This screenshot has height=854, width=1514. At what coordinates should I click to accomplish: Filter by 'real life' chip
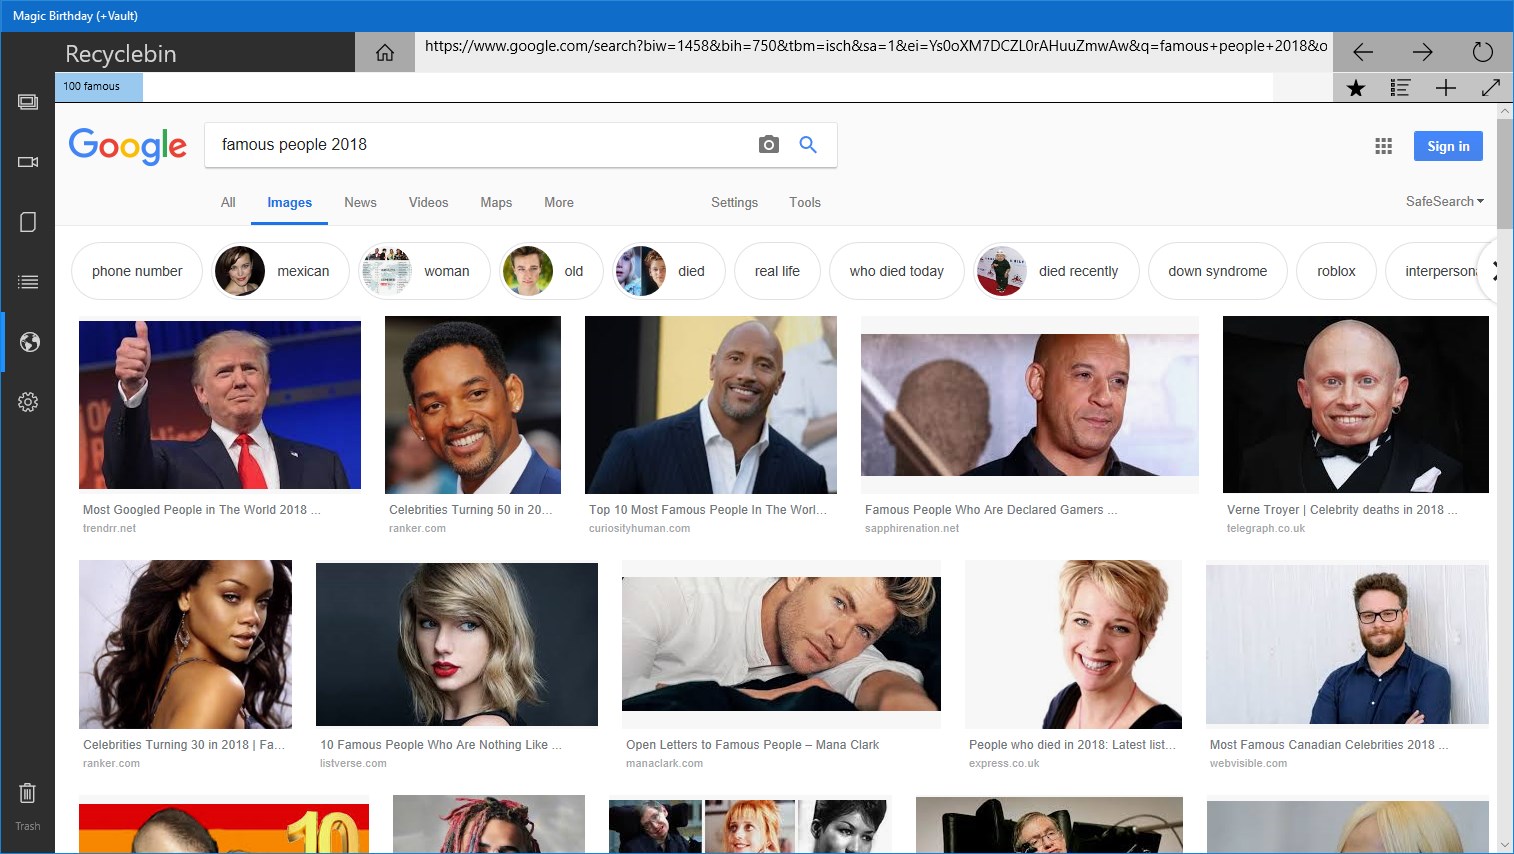point(777,271)
